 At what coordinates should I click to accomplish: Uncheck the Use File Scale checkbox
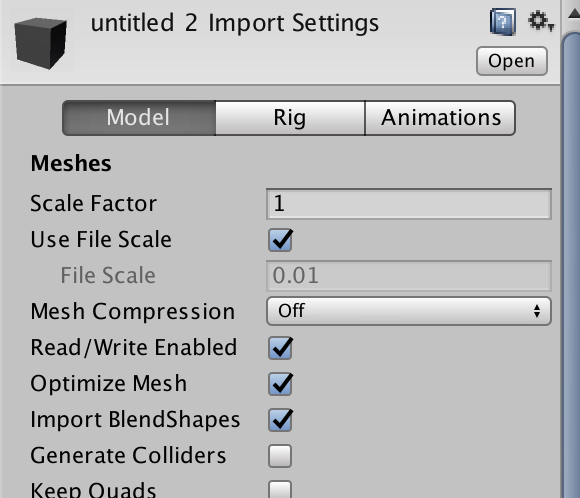point(280,240)
